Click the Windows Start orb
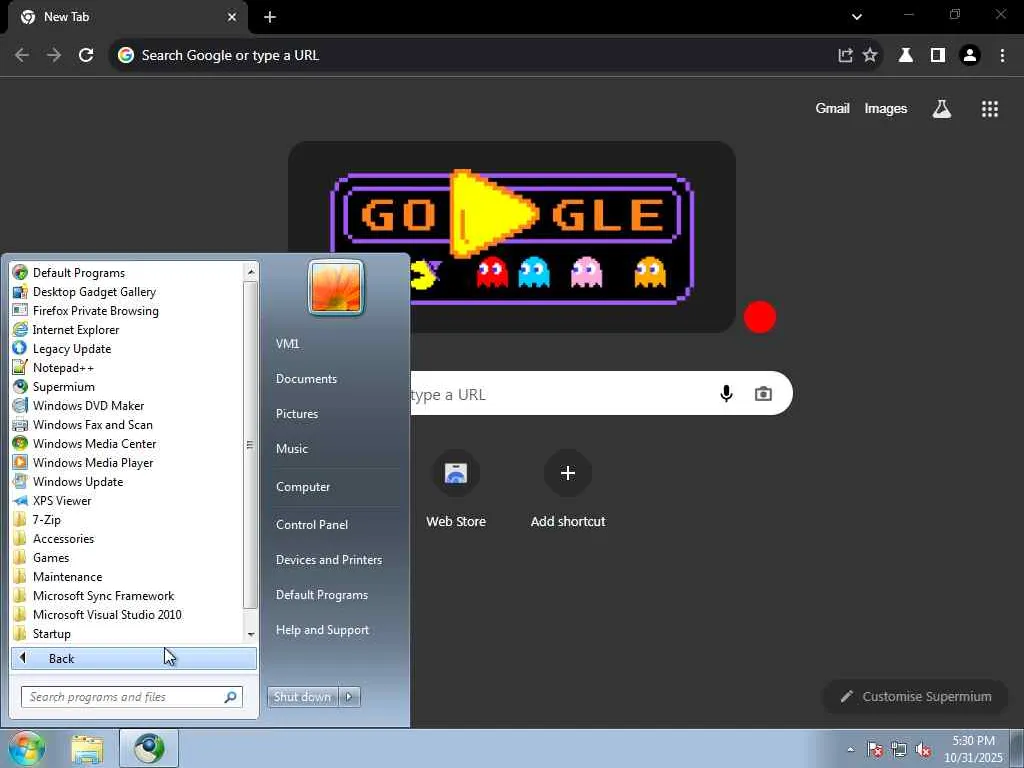This screenshot has width=1024, height=768. [x=26, y=748]
